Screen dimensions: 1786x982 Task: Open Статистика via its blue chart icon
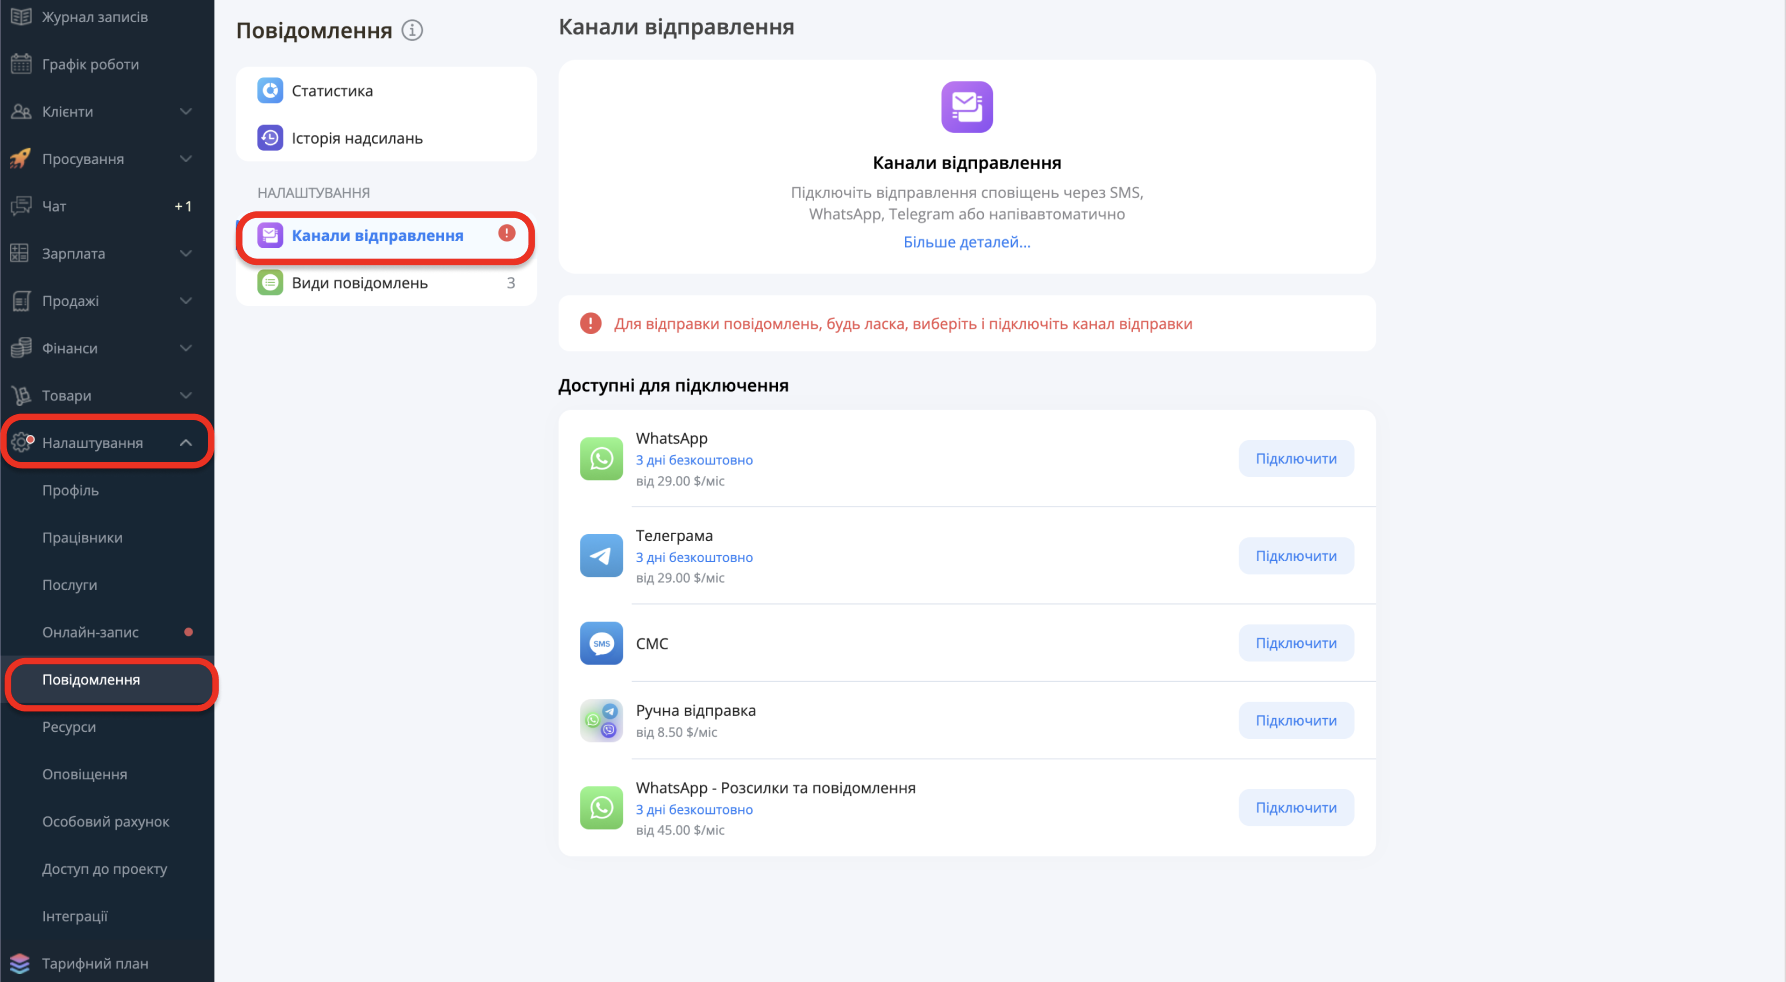pos(270,91)
